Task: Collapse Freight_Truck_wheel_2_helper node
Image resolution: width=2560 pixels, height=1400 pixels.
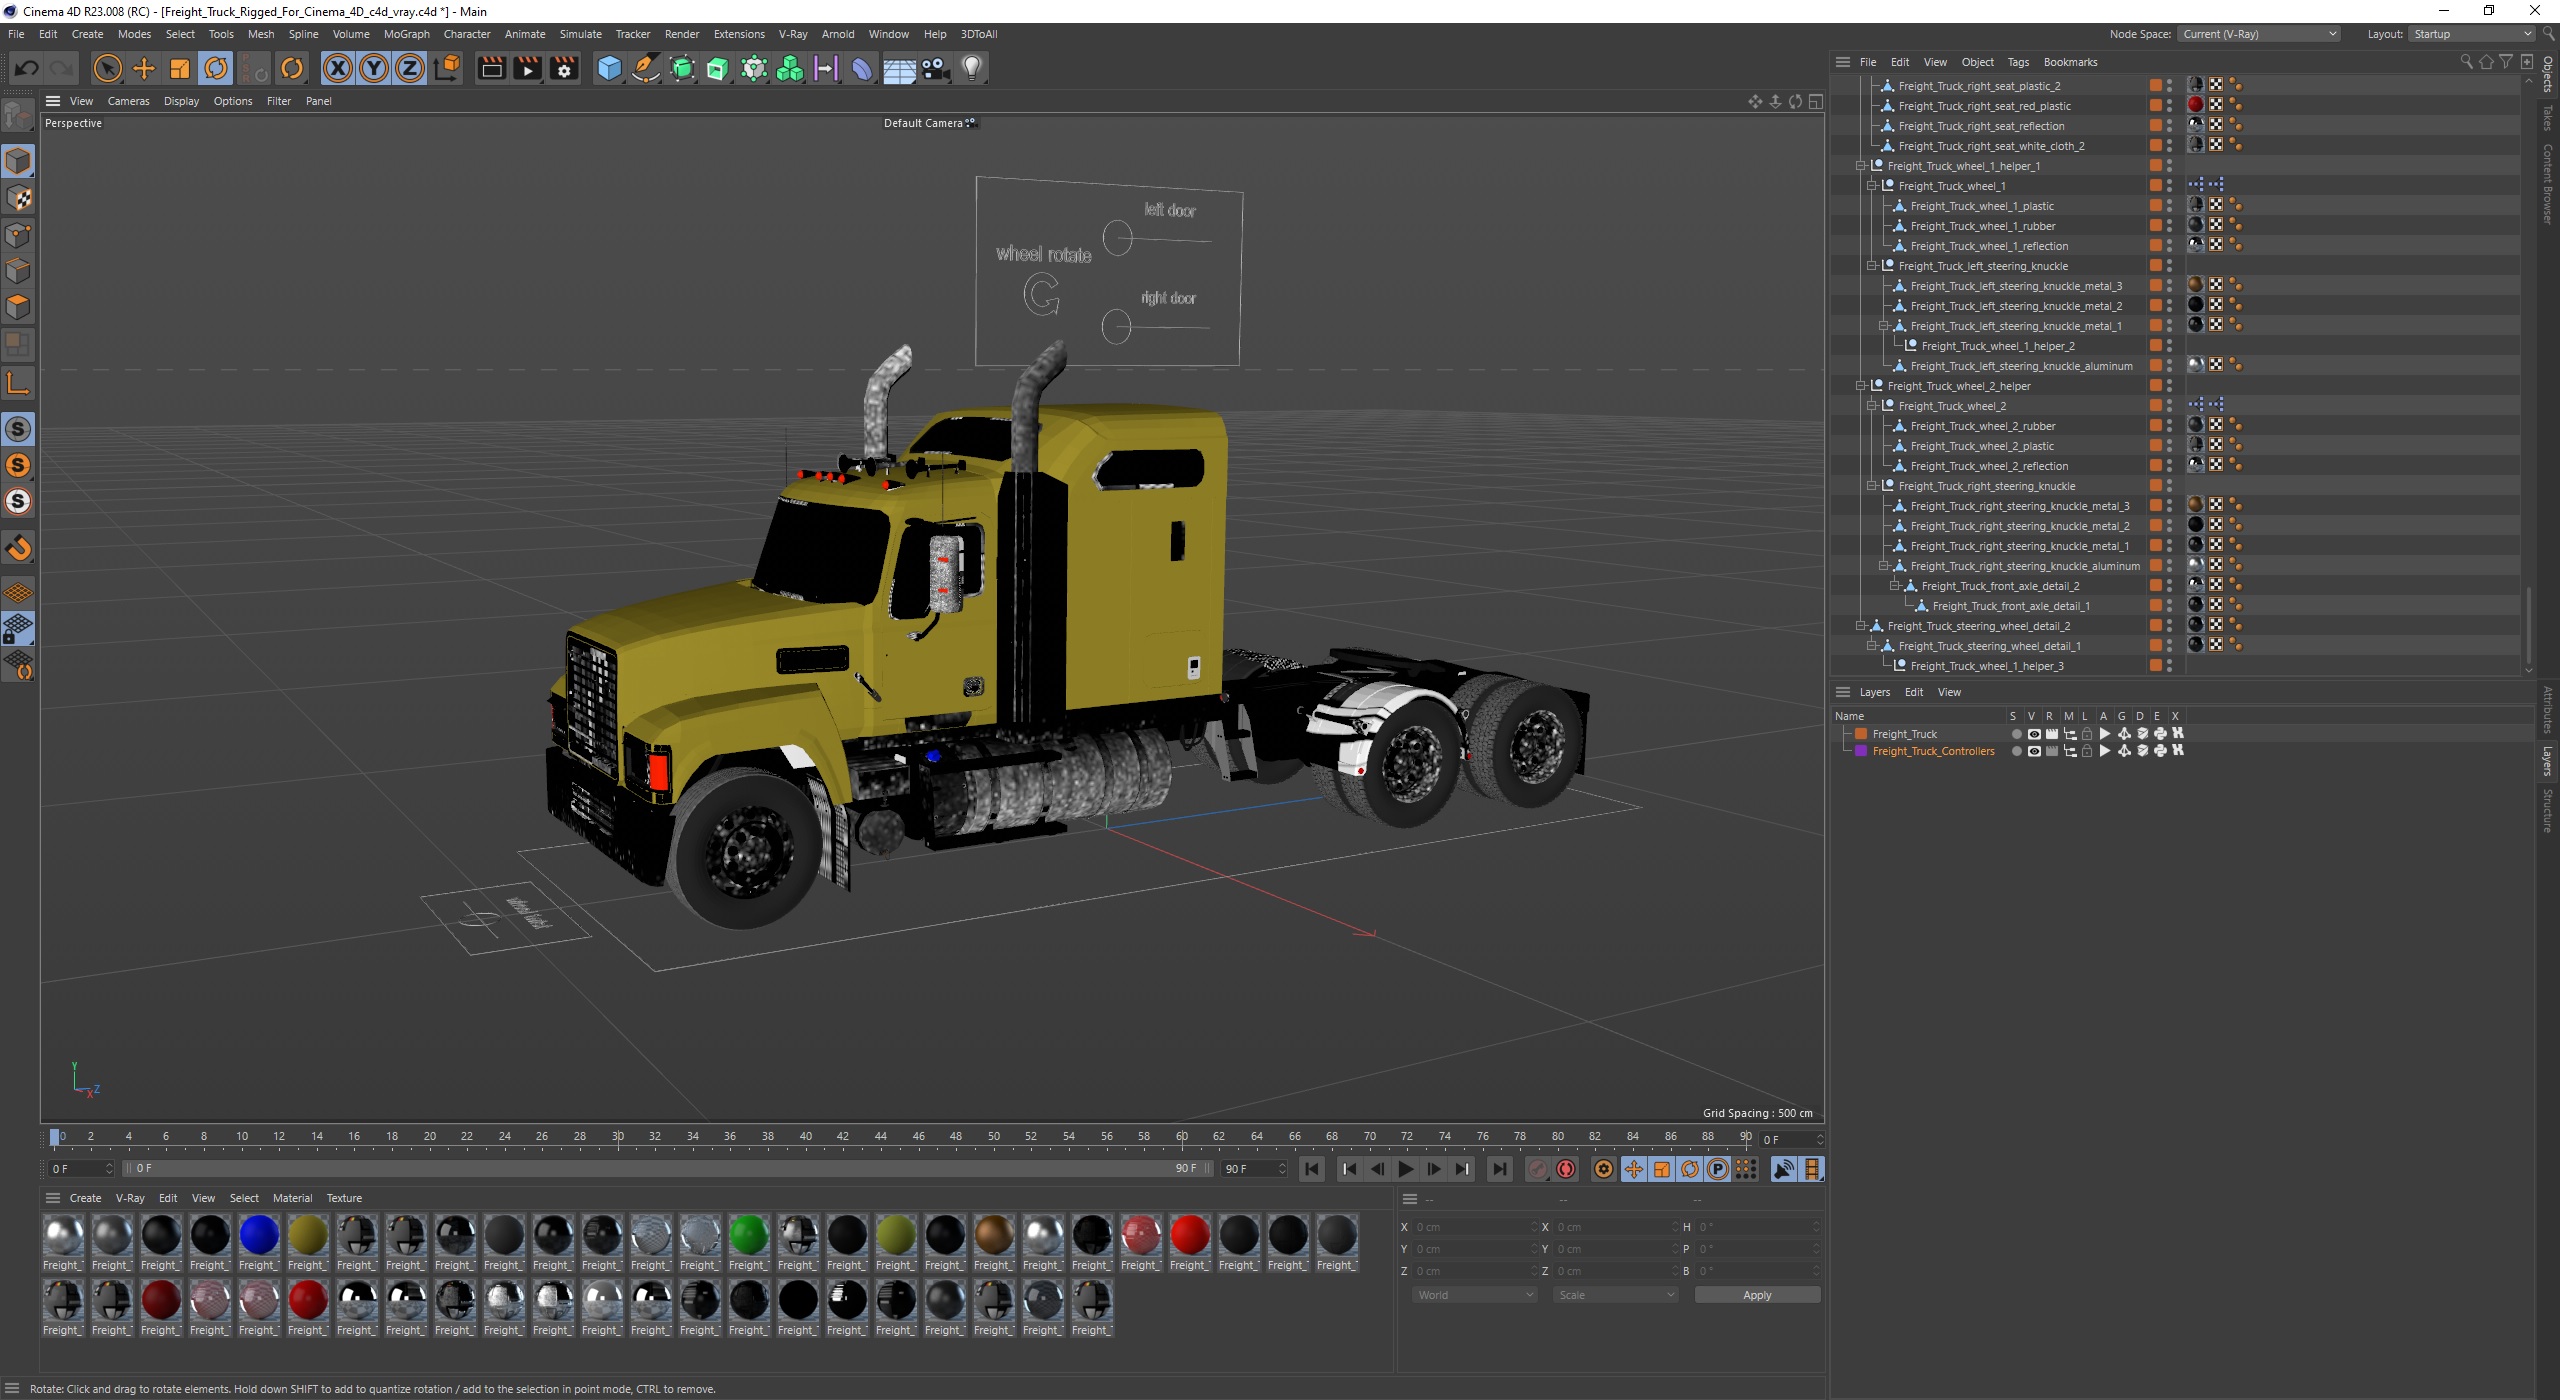Action: coord(1861,386)
